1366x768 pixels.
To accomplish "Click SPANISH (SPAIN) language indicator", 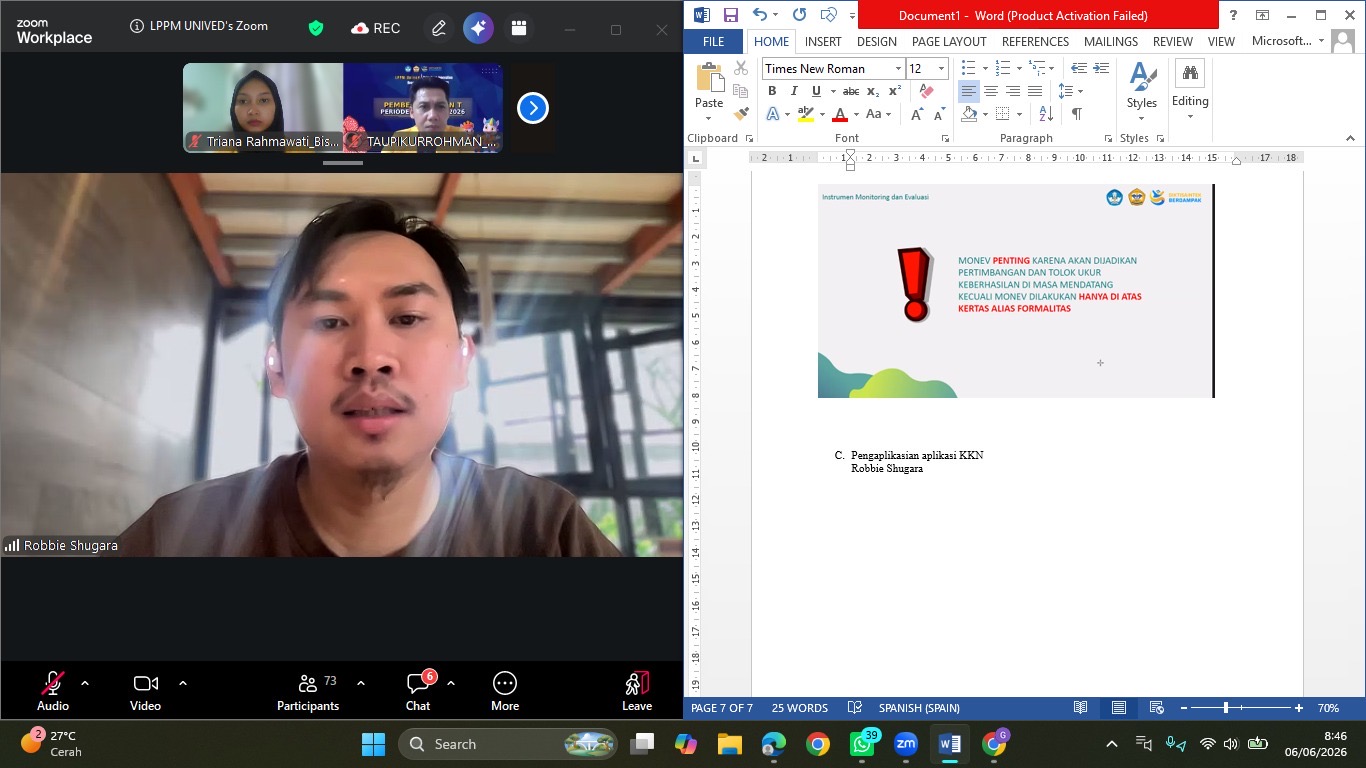I will click(919, 708).
